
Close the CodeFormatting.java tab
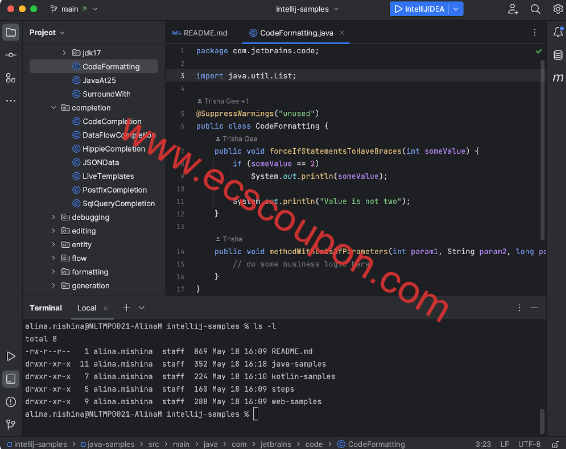[341, 33]
